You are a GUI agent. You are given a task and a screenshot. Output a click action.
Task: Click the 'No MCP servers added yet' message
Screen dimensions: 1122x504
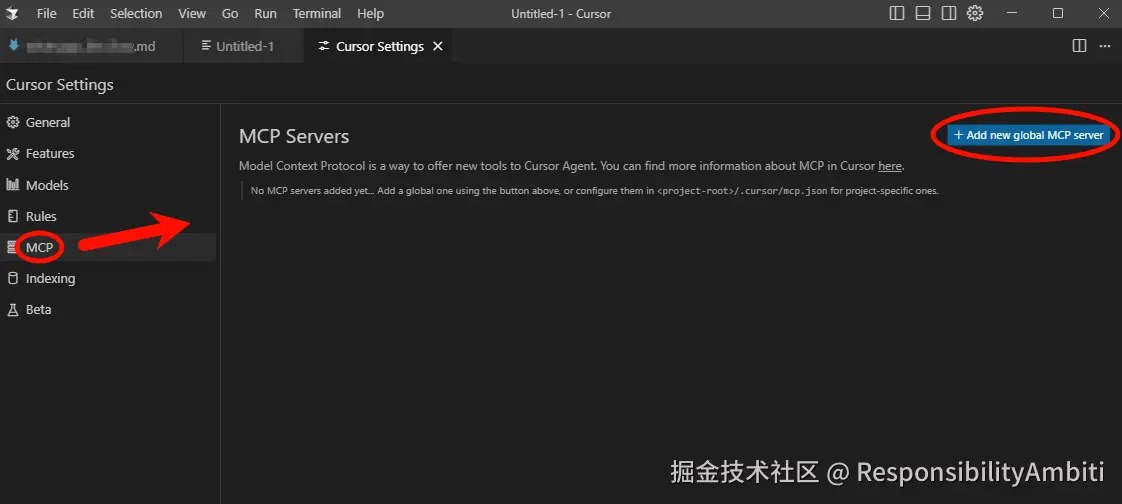(x=594, y=191)
